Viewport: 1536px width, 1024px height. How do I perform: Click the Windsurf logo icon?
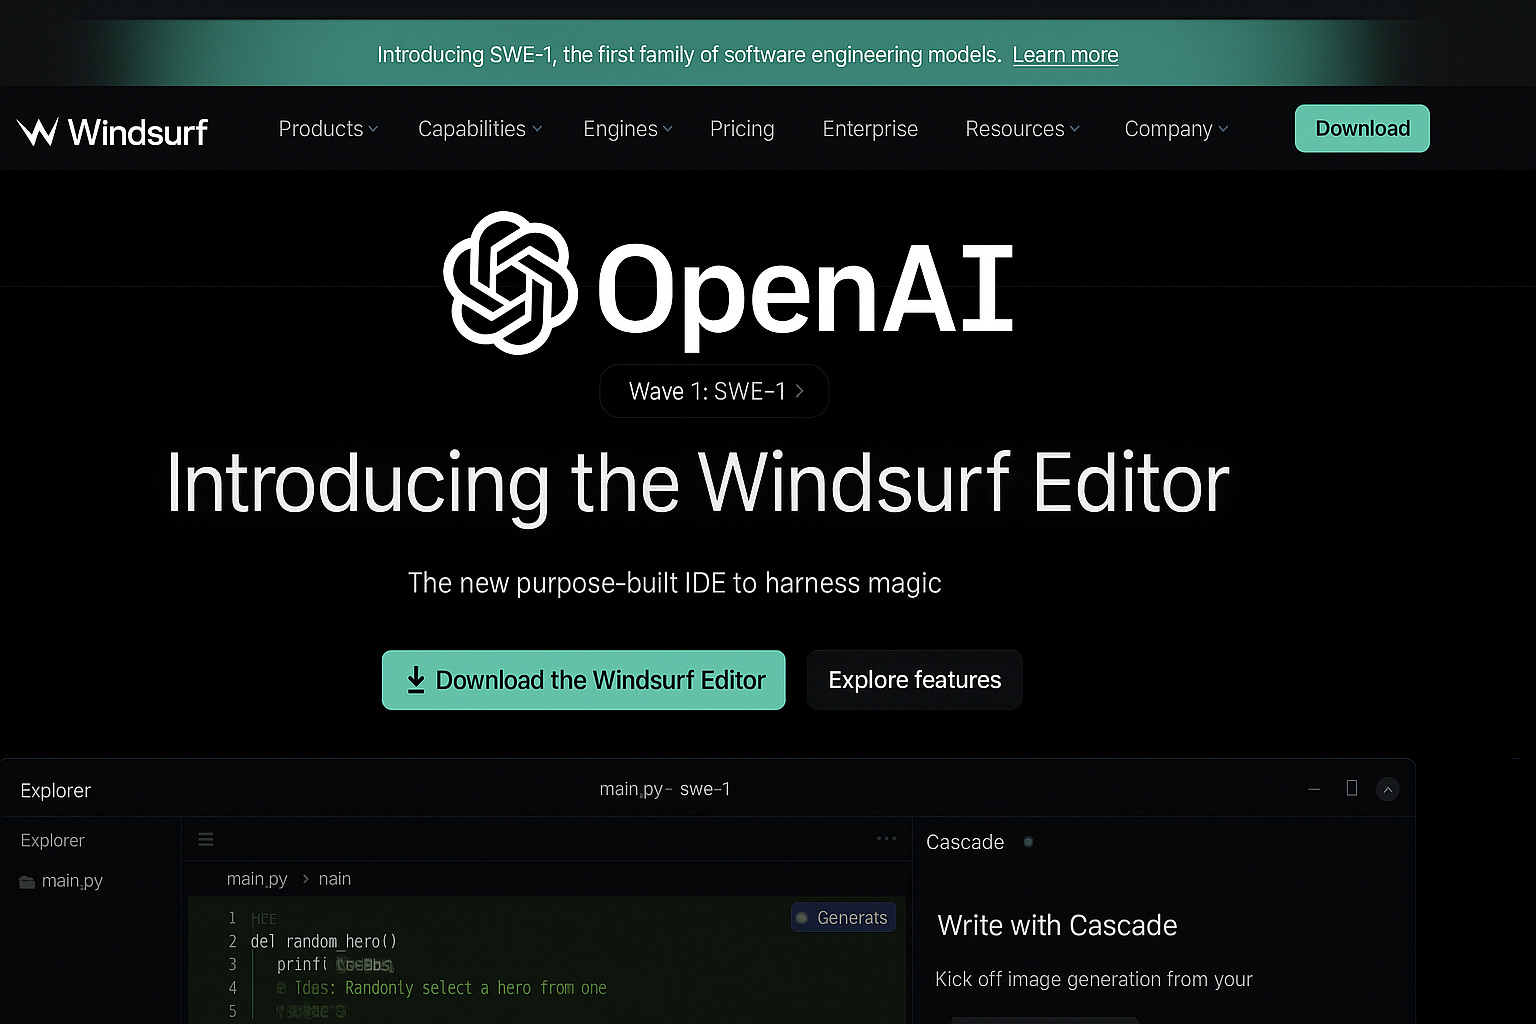(x=38, y=132)
